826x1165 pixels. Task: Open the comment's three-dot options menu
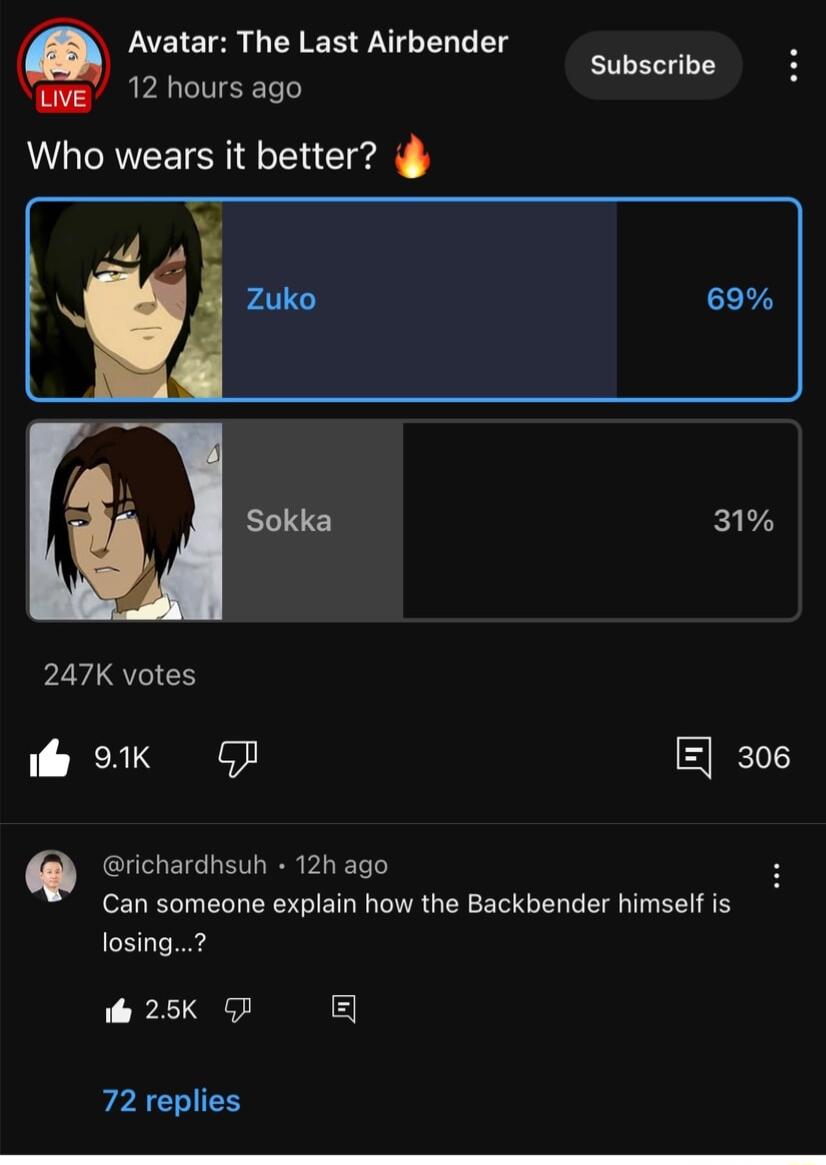click(776, 875)
